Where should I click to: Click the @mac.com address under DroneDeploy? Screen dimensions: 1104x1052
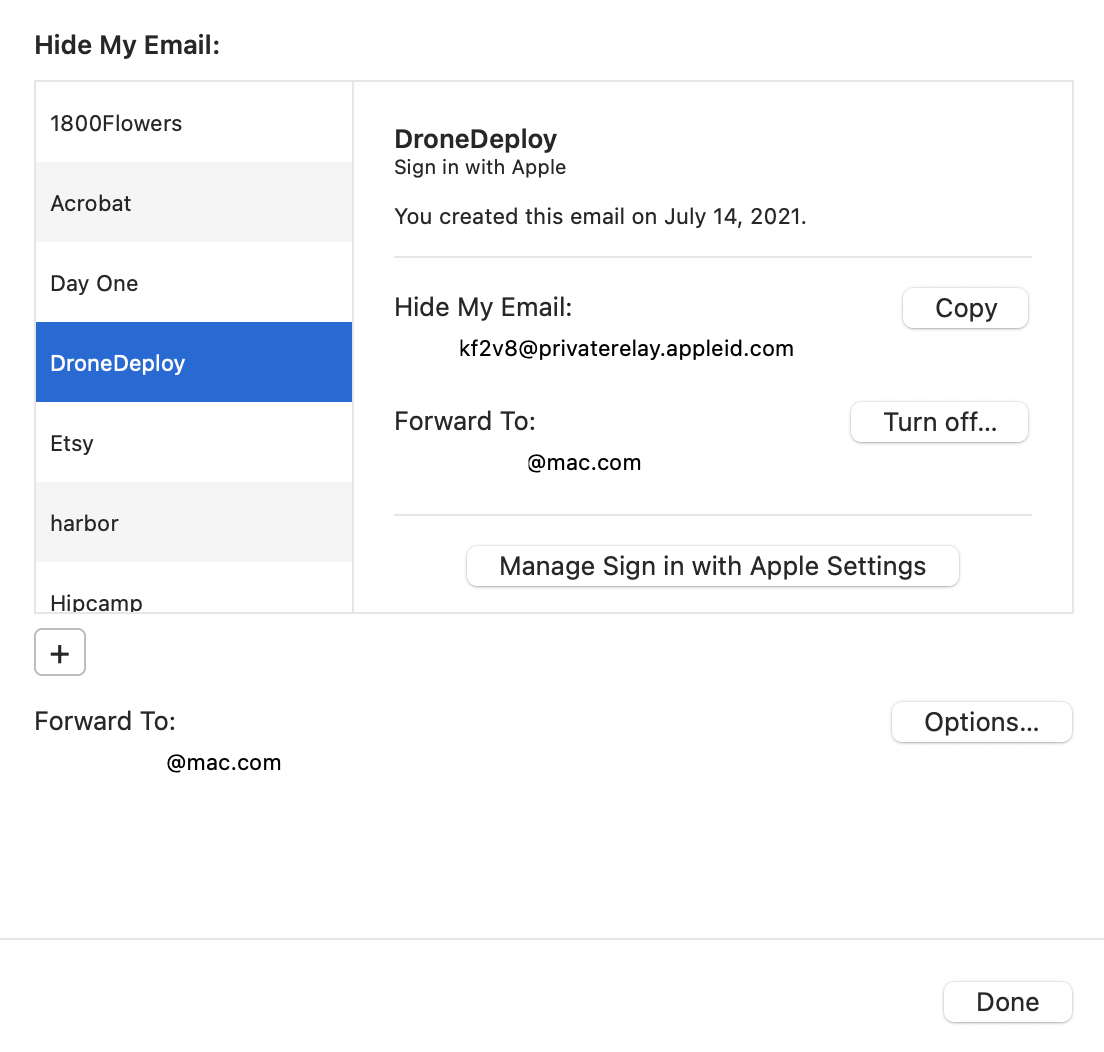click(x=584, y=463)
